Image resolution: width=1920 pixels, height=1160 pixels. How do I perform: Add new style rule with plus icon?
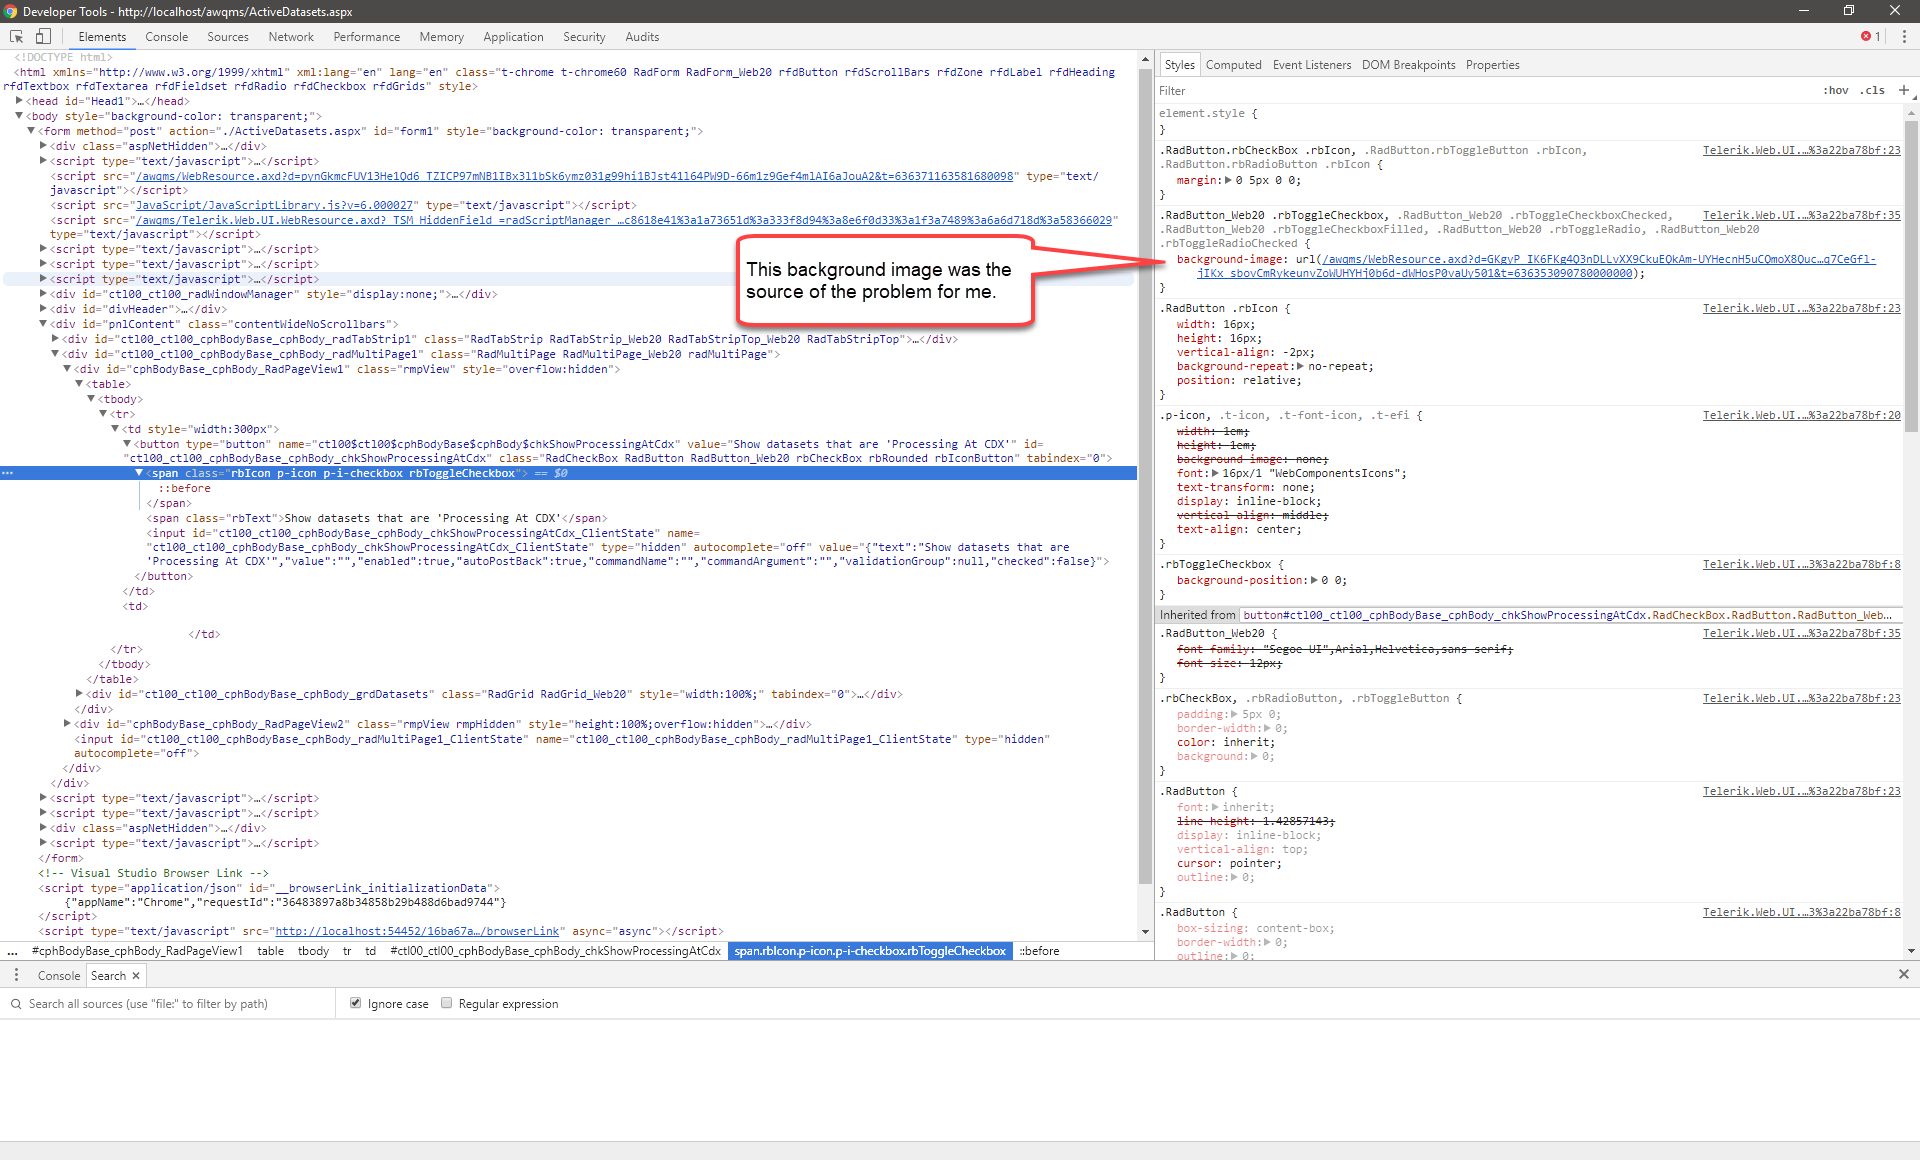click(1903, 90)
